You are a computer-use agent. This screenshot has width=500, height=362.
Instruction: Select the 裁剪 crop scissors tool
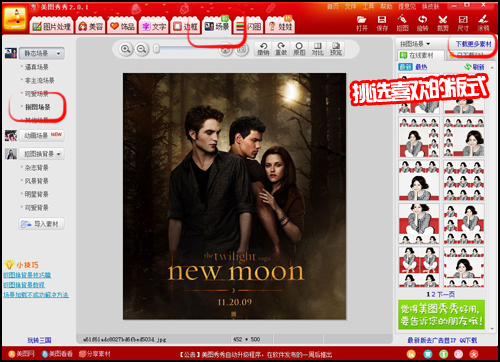[x=443, y=23]
